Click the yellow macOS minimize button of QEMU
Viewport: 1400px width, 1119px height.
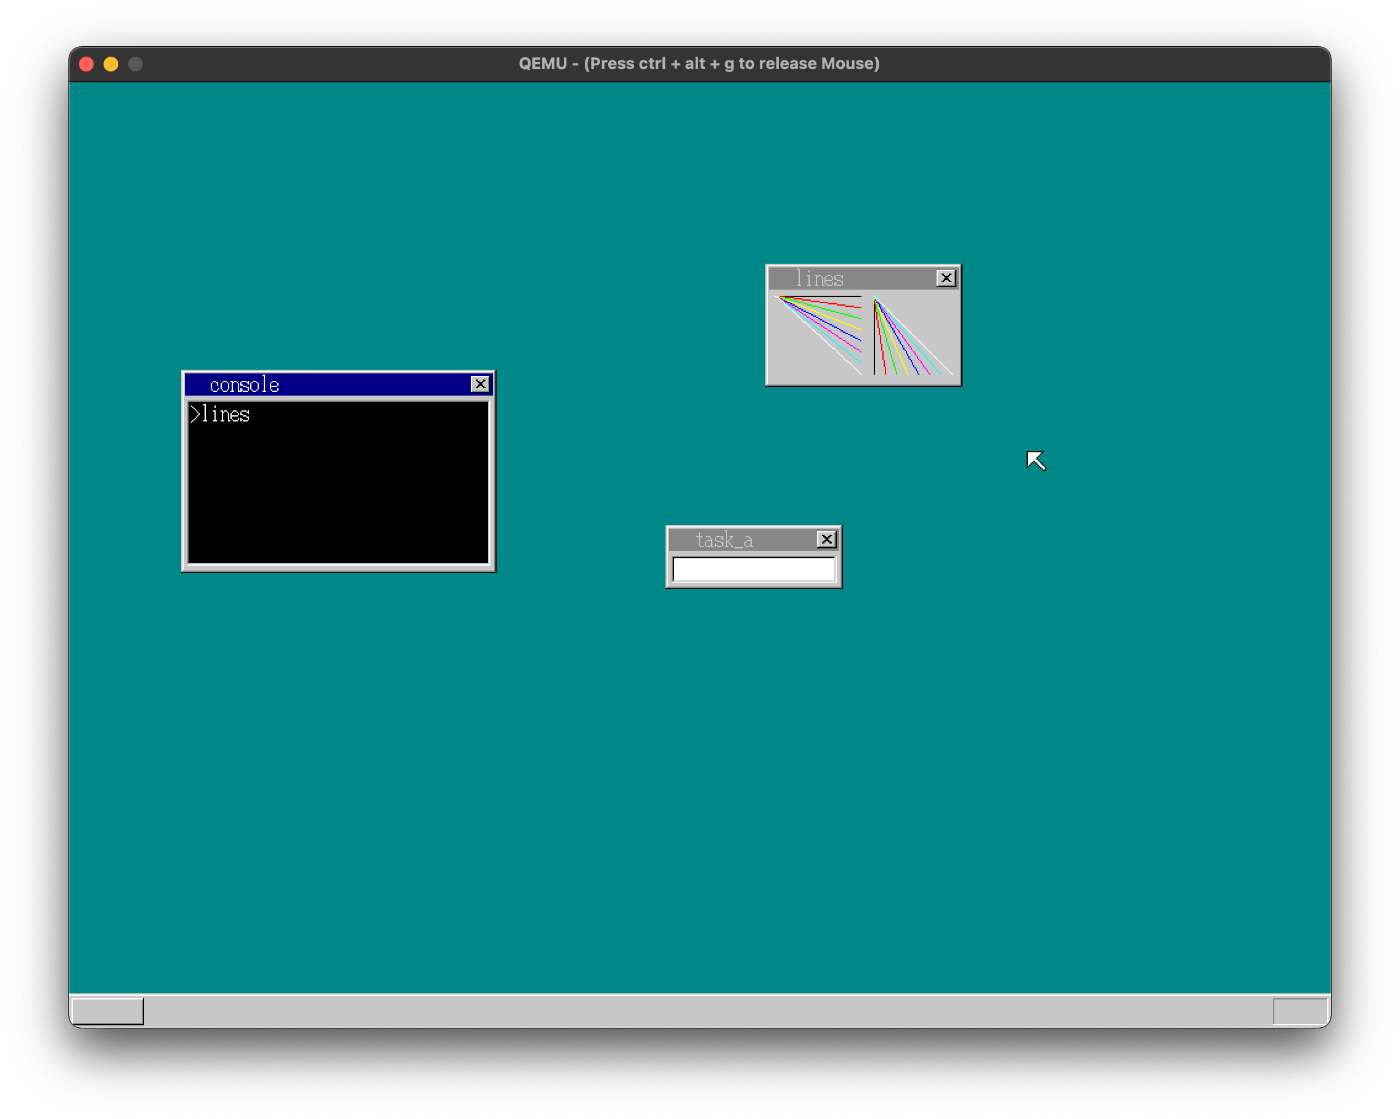[111, 64]
